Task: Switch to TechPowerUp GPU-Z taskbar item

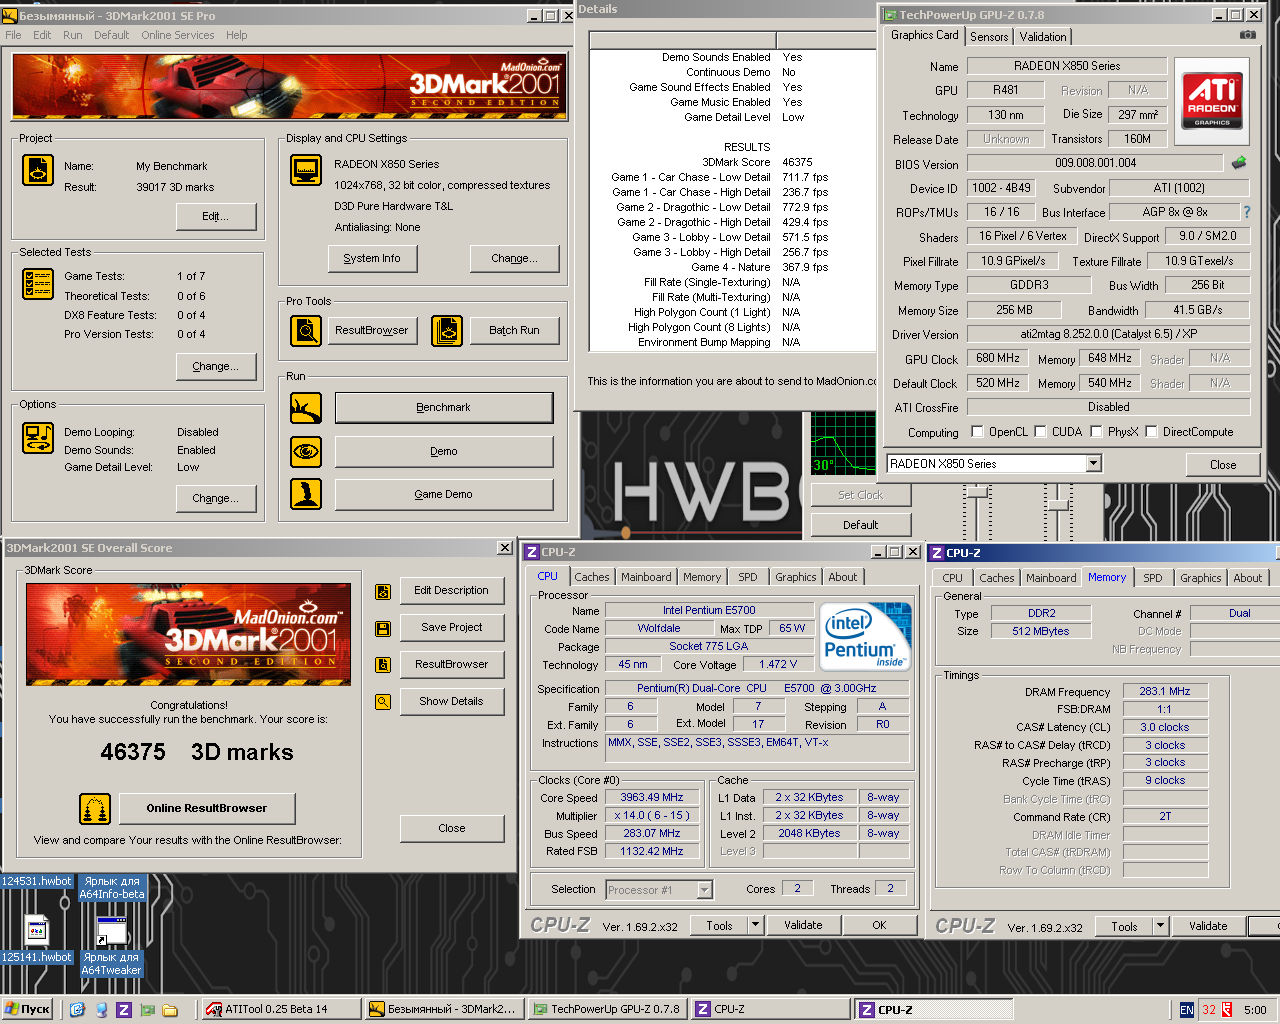Action: coord(605,1010)
